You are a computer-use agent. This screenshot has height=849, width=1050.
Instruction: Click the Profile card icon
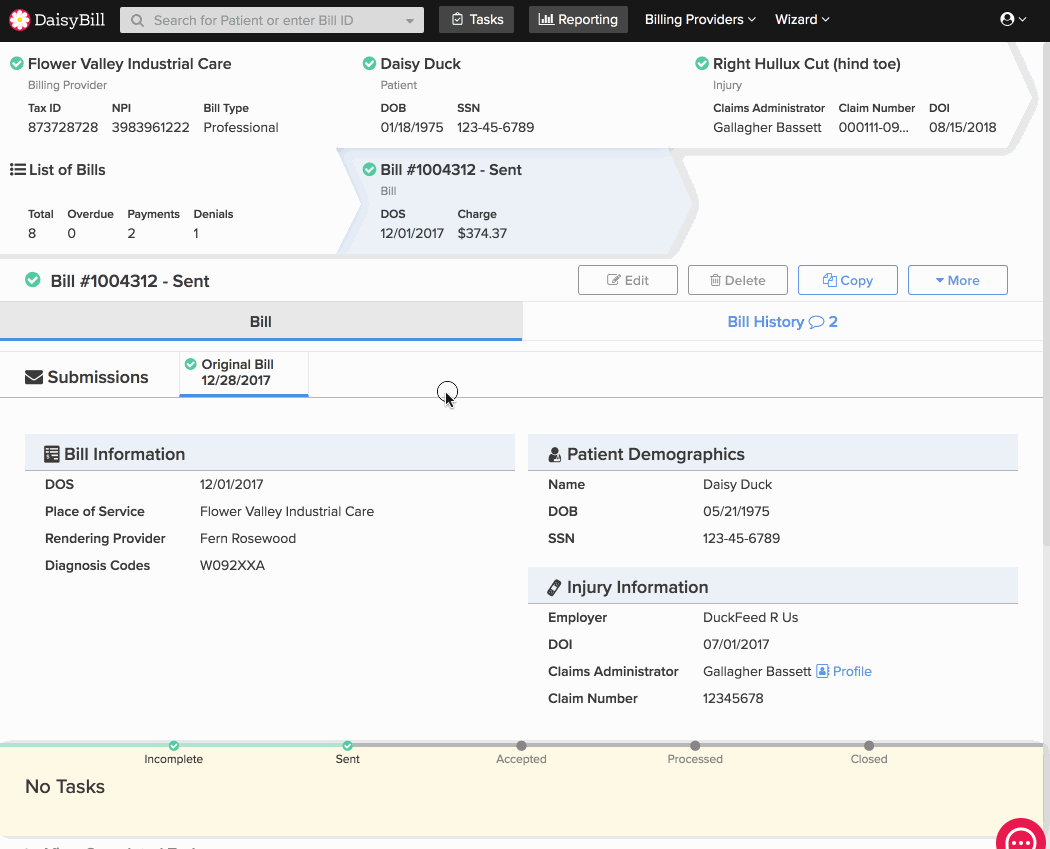coord(822,671)
